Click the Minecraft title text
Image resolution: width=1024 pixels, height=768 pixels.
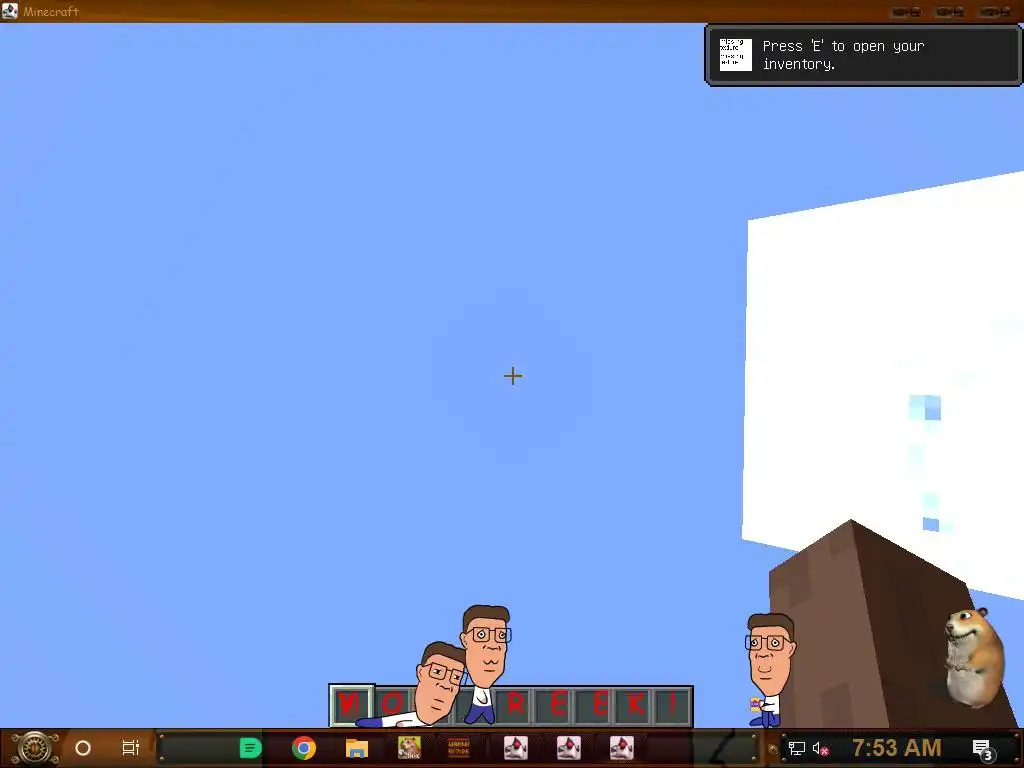pyautogui.click(x=51, y=11)
